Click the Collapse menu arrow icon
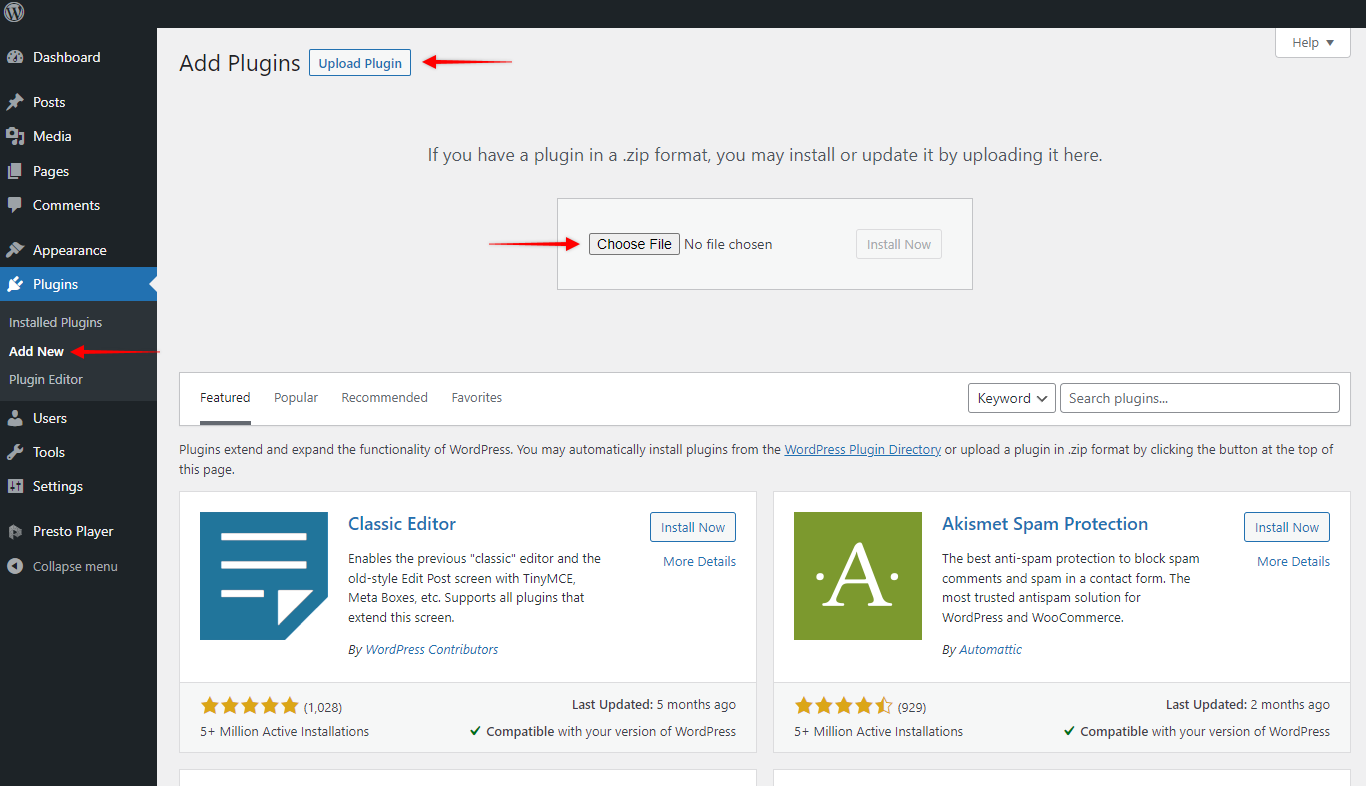This screenshot has height=786, width=1366. pyautogui.click(x=15, y=566)
